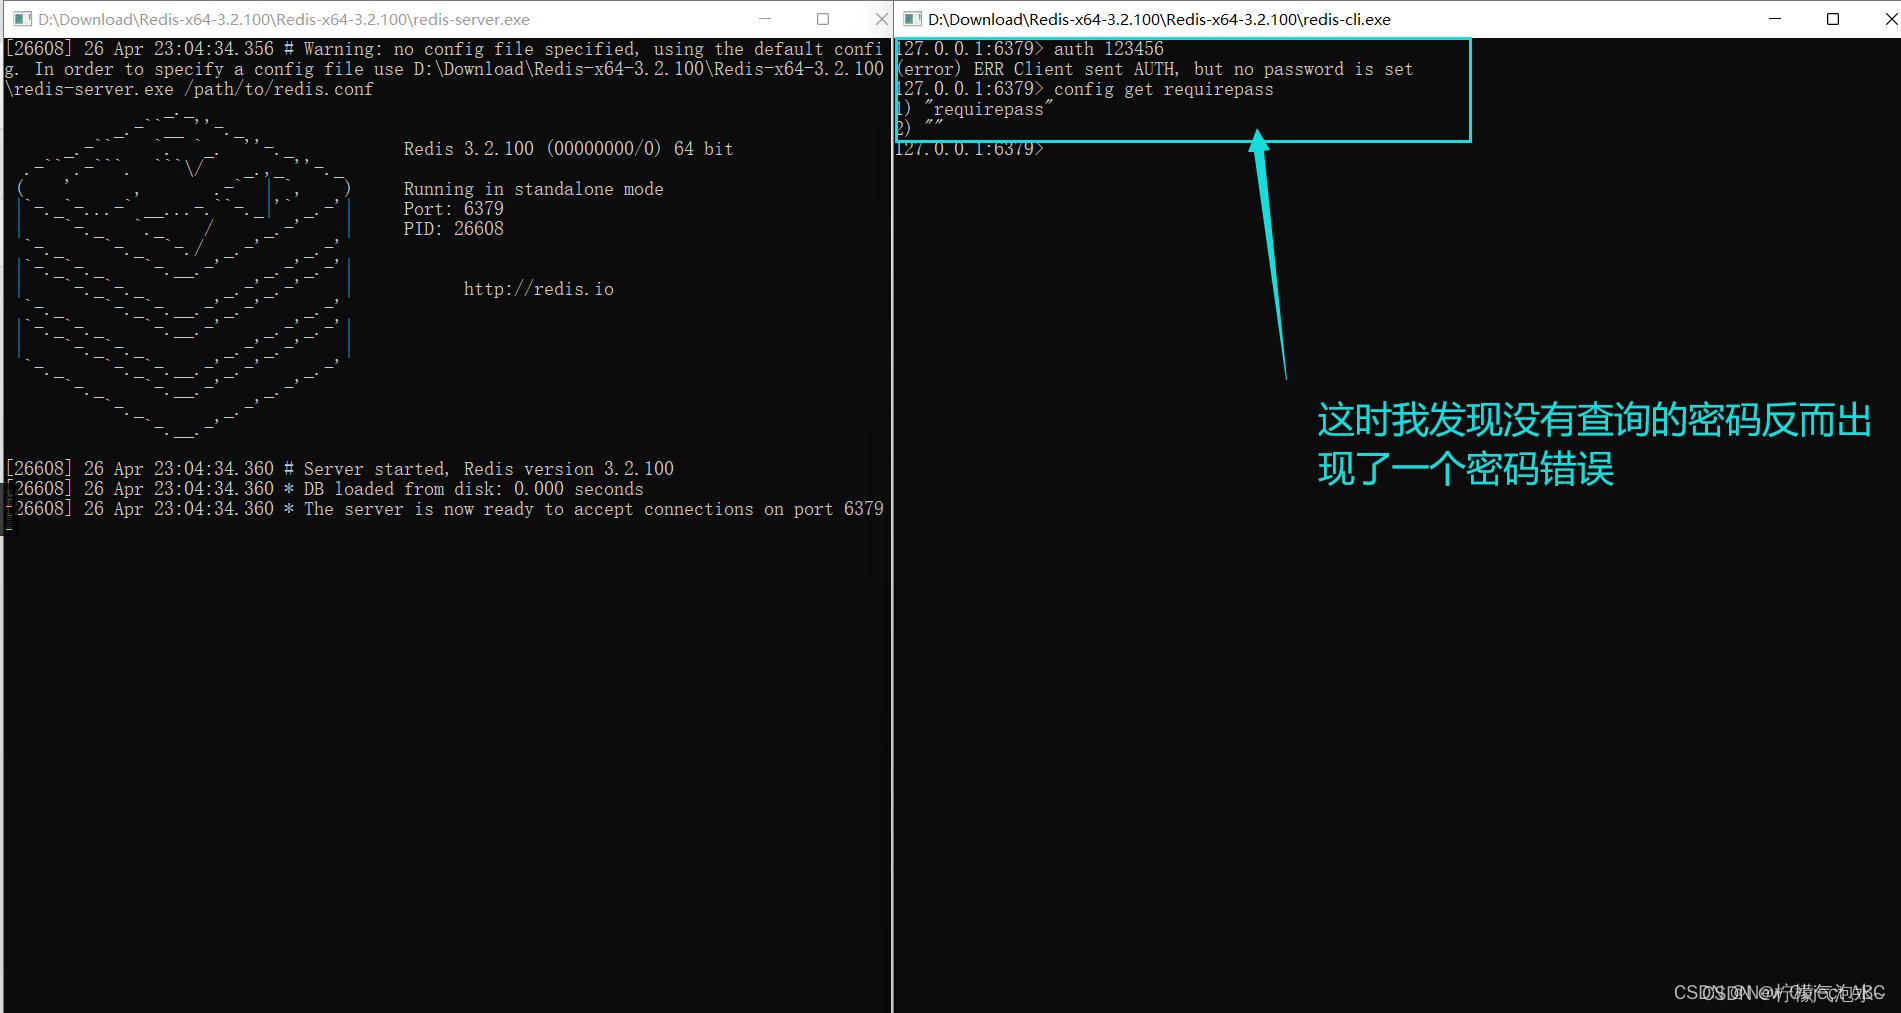Maximize the redis-cli.exe window
Viewport: 1901px width, 1013px height.
(1833, 19)
